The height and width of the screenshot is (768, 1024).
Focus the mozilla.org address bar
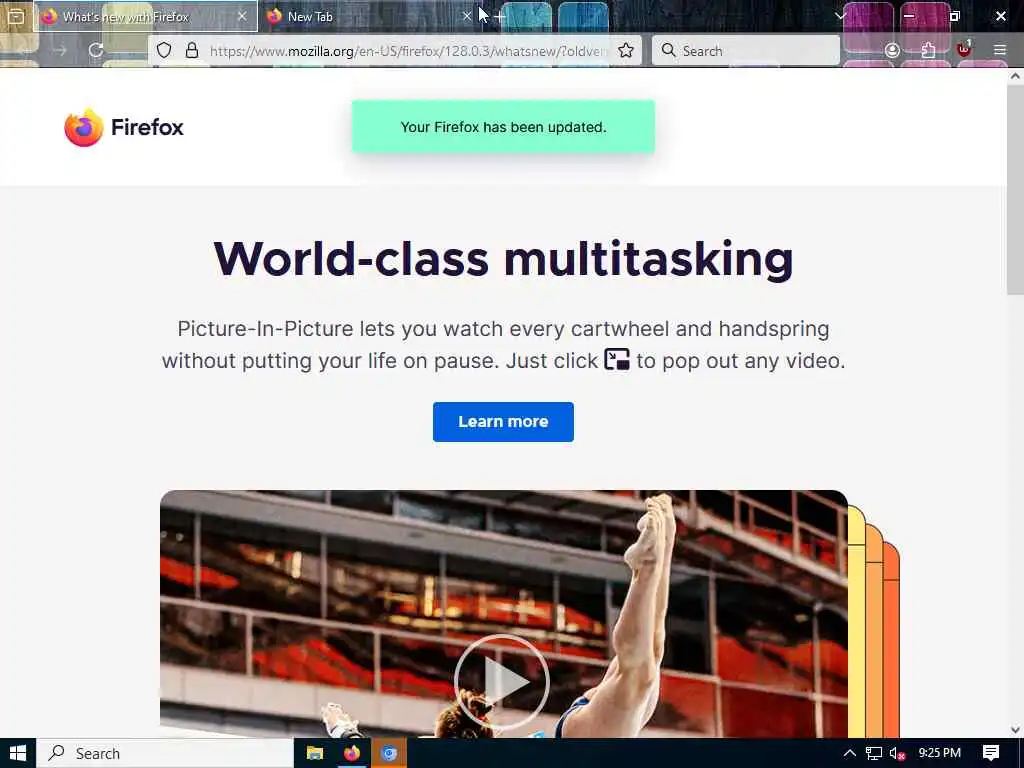(408, 51)
